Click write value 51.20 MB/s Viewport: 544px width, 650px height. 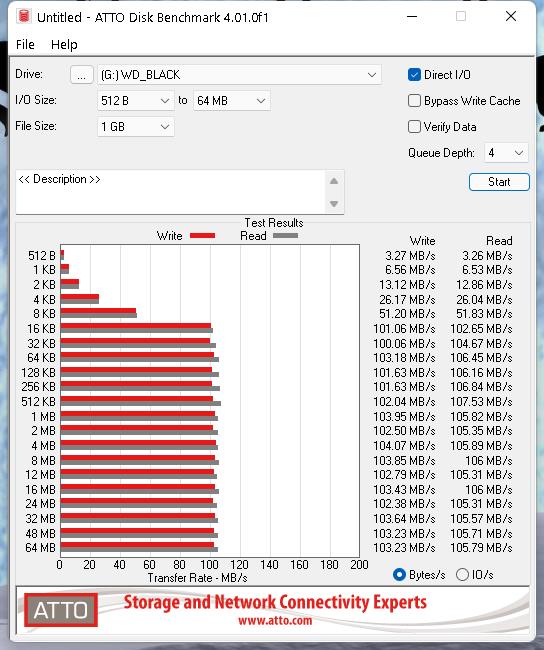point(407,314)
